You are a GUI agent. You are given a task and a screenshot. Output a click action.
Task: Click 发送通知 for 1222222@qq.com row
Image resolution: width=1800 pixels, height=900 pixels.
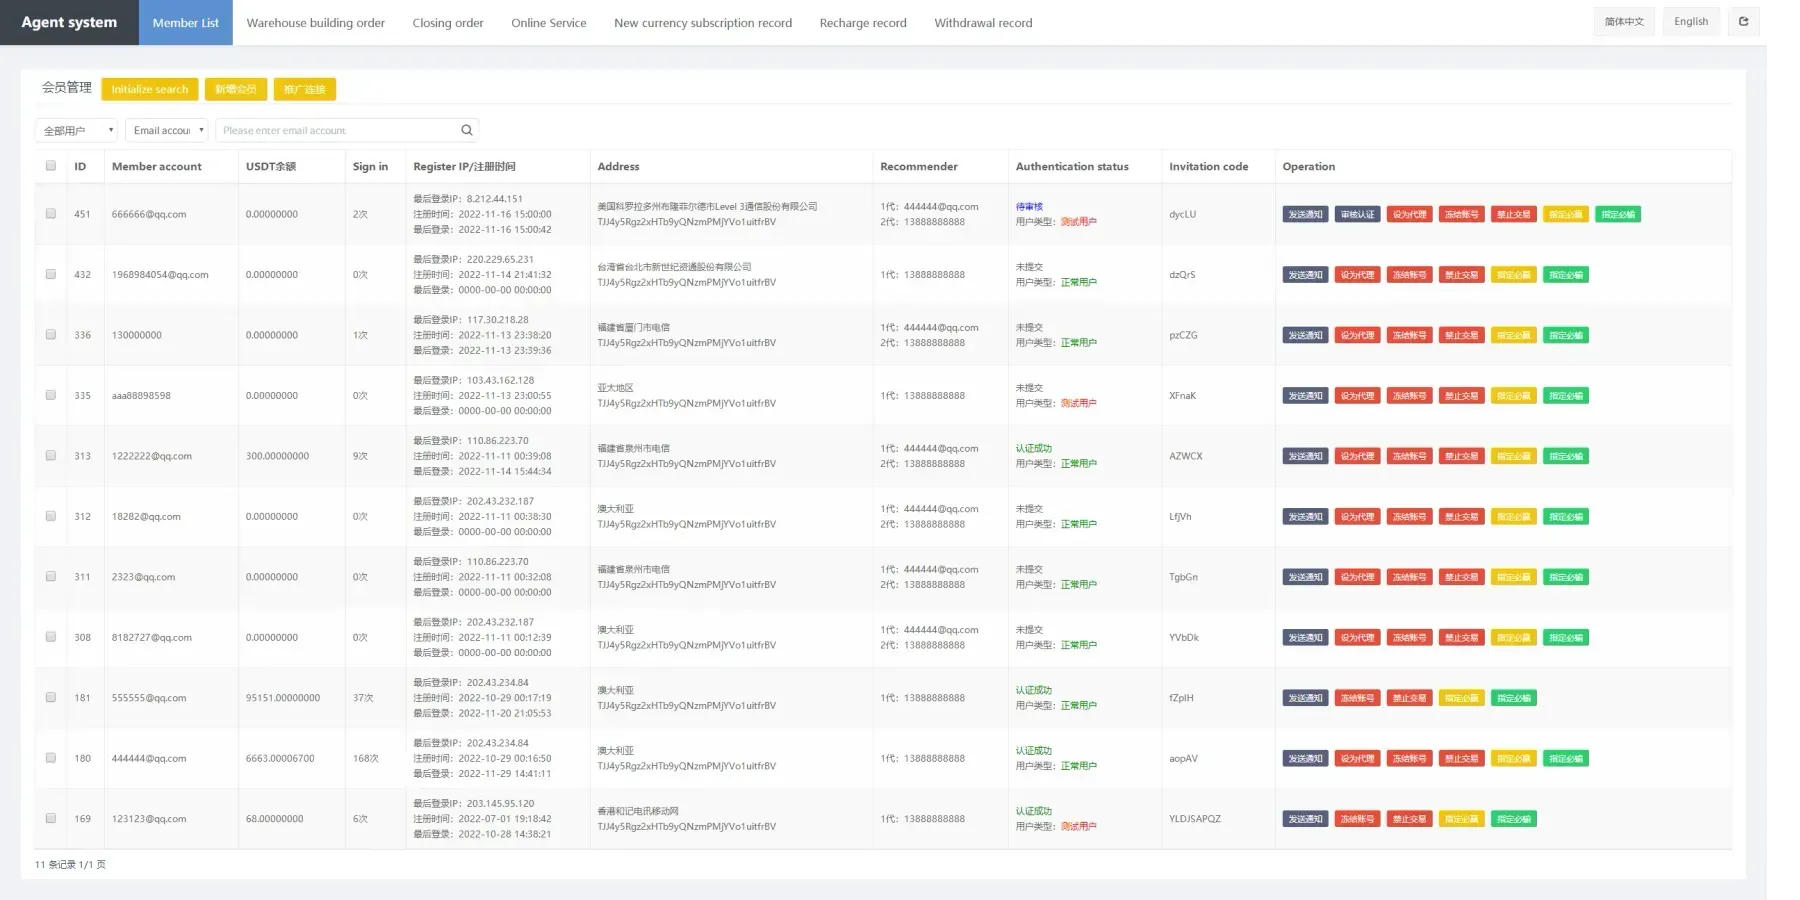click(x=1305, y=456)
